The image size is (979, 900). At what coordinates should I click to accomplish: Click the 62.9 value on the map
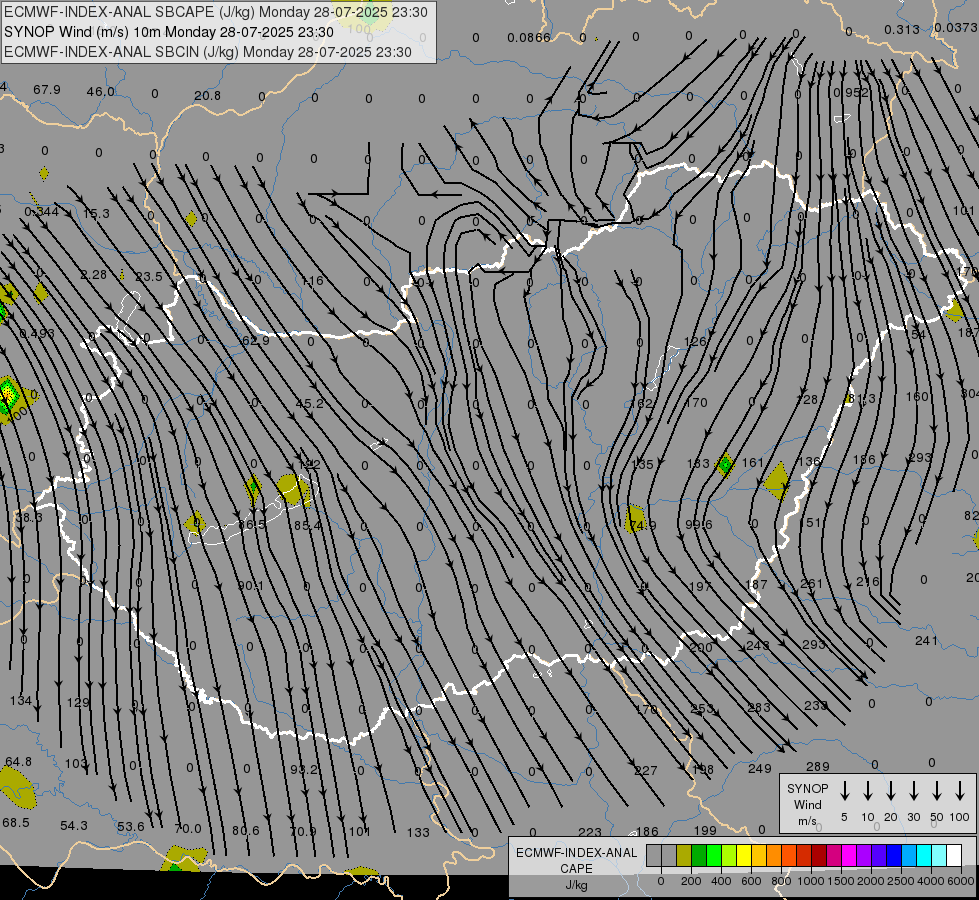[255, 340]
